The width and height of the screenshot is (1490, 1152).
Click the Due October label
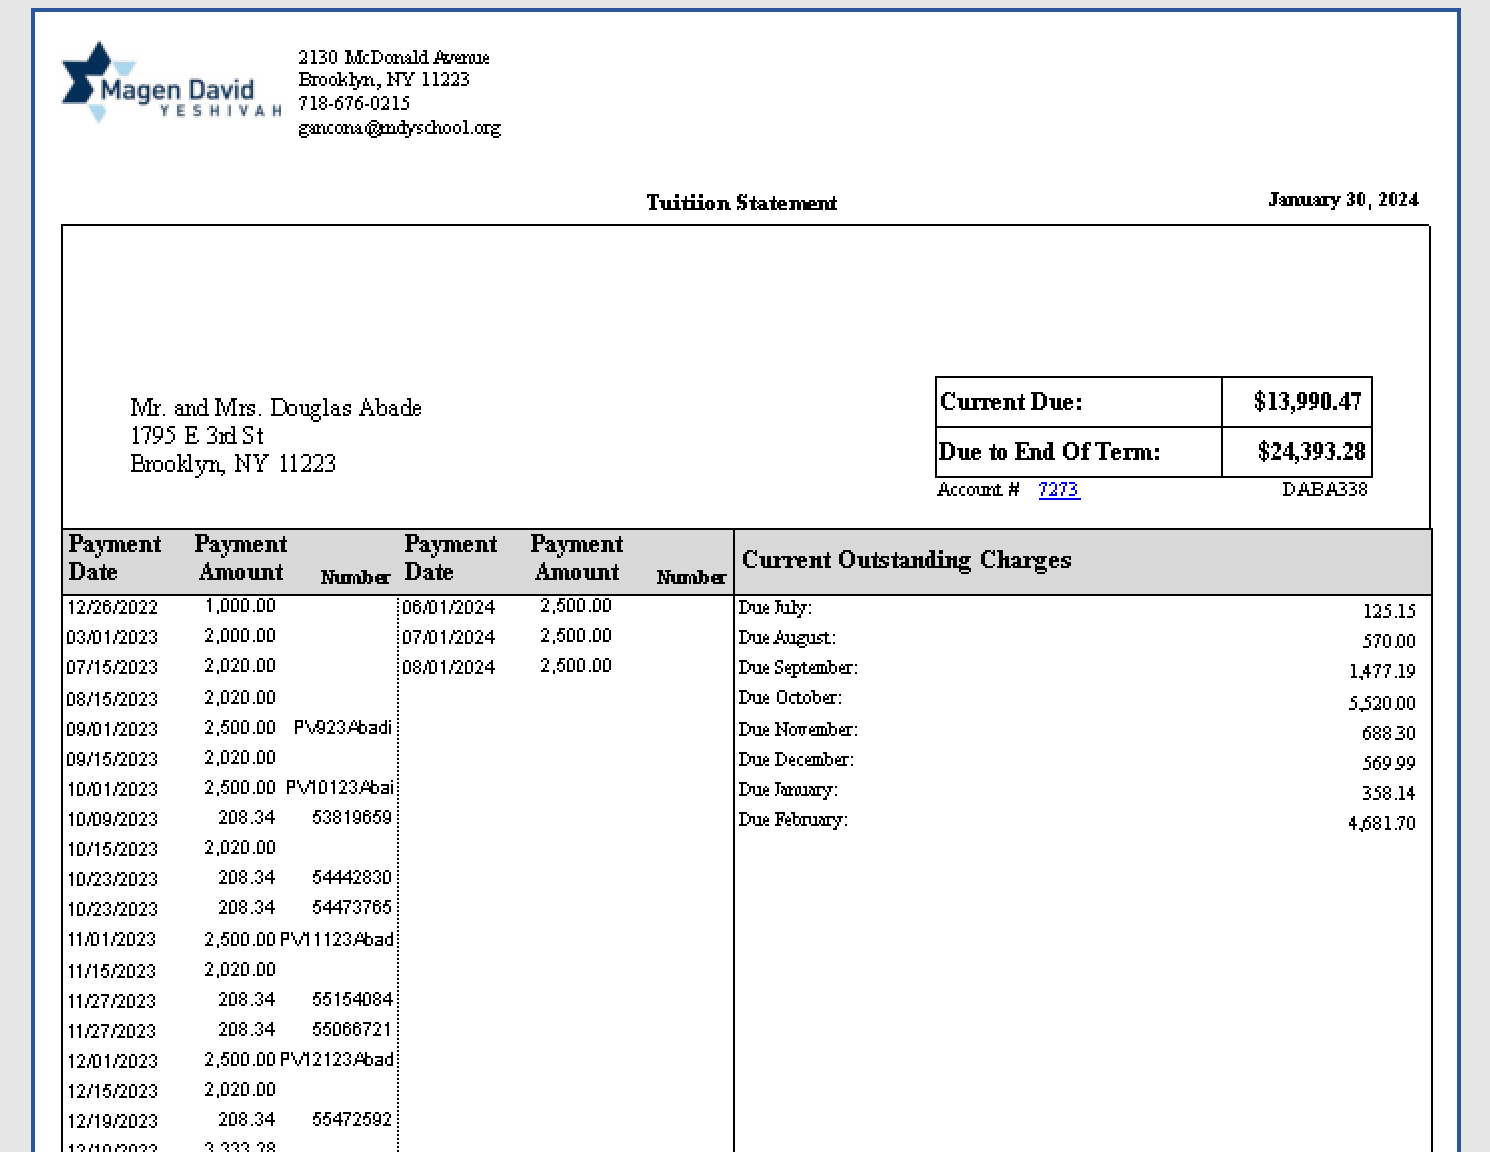click(790, 697)
